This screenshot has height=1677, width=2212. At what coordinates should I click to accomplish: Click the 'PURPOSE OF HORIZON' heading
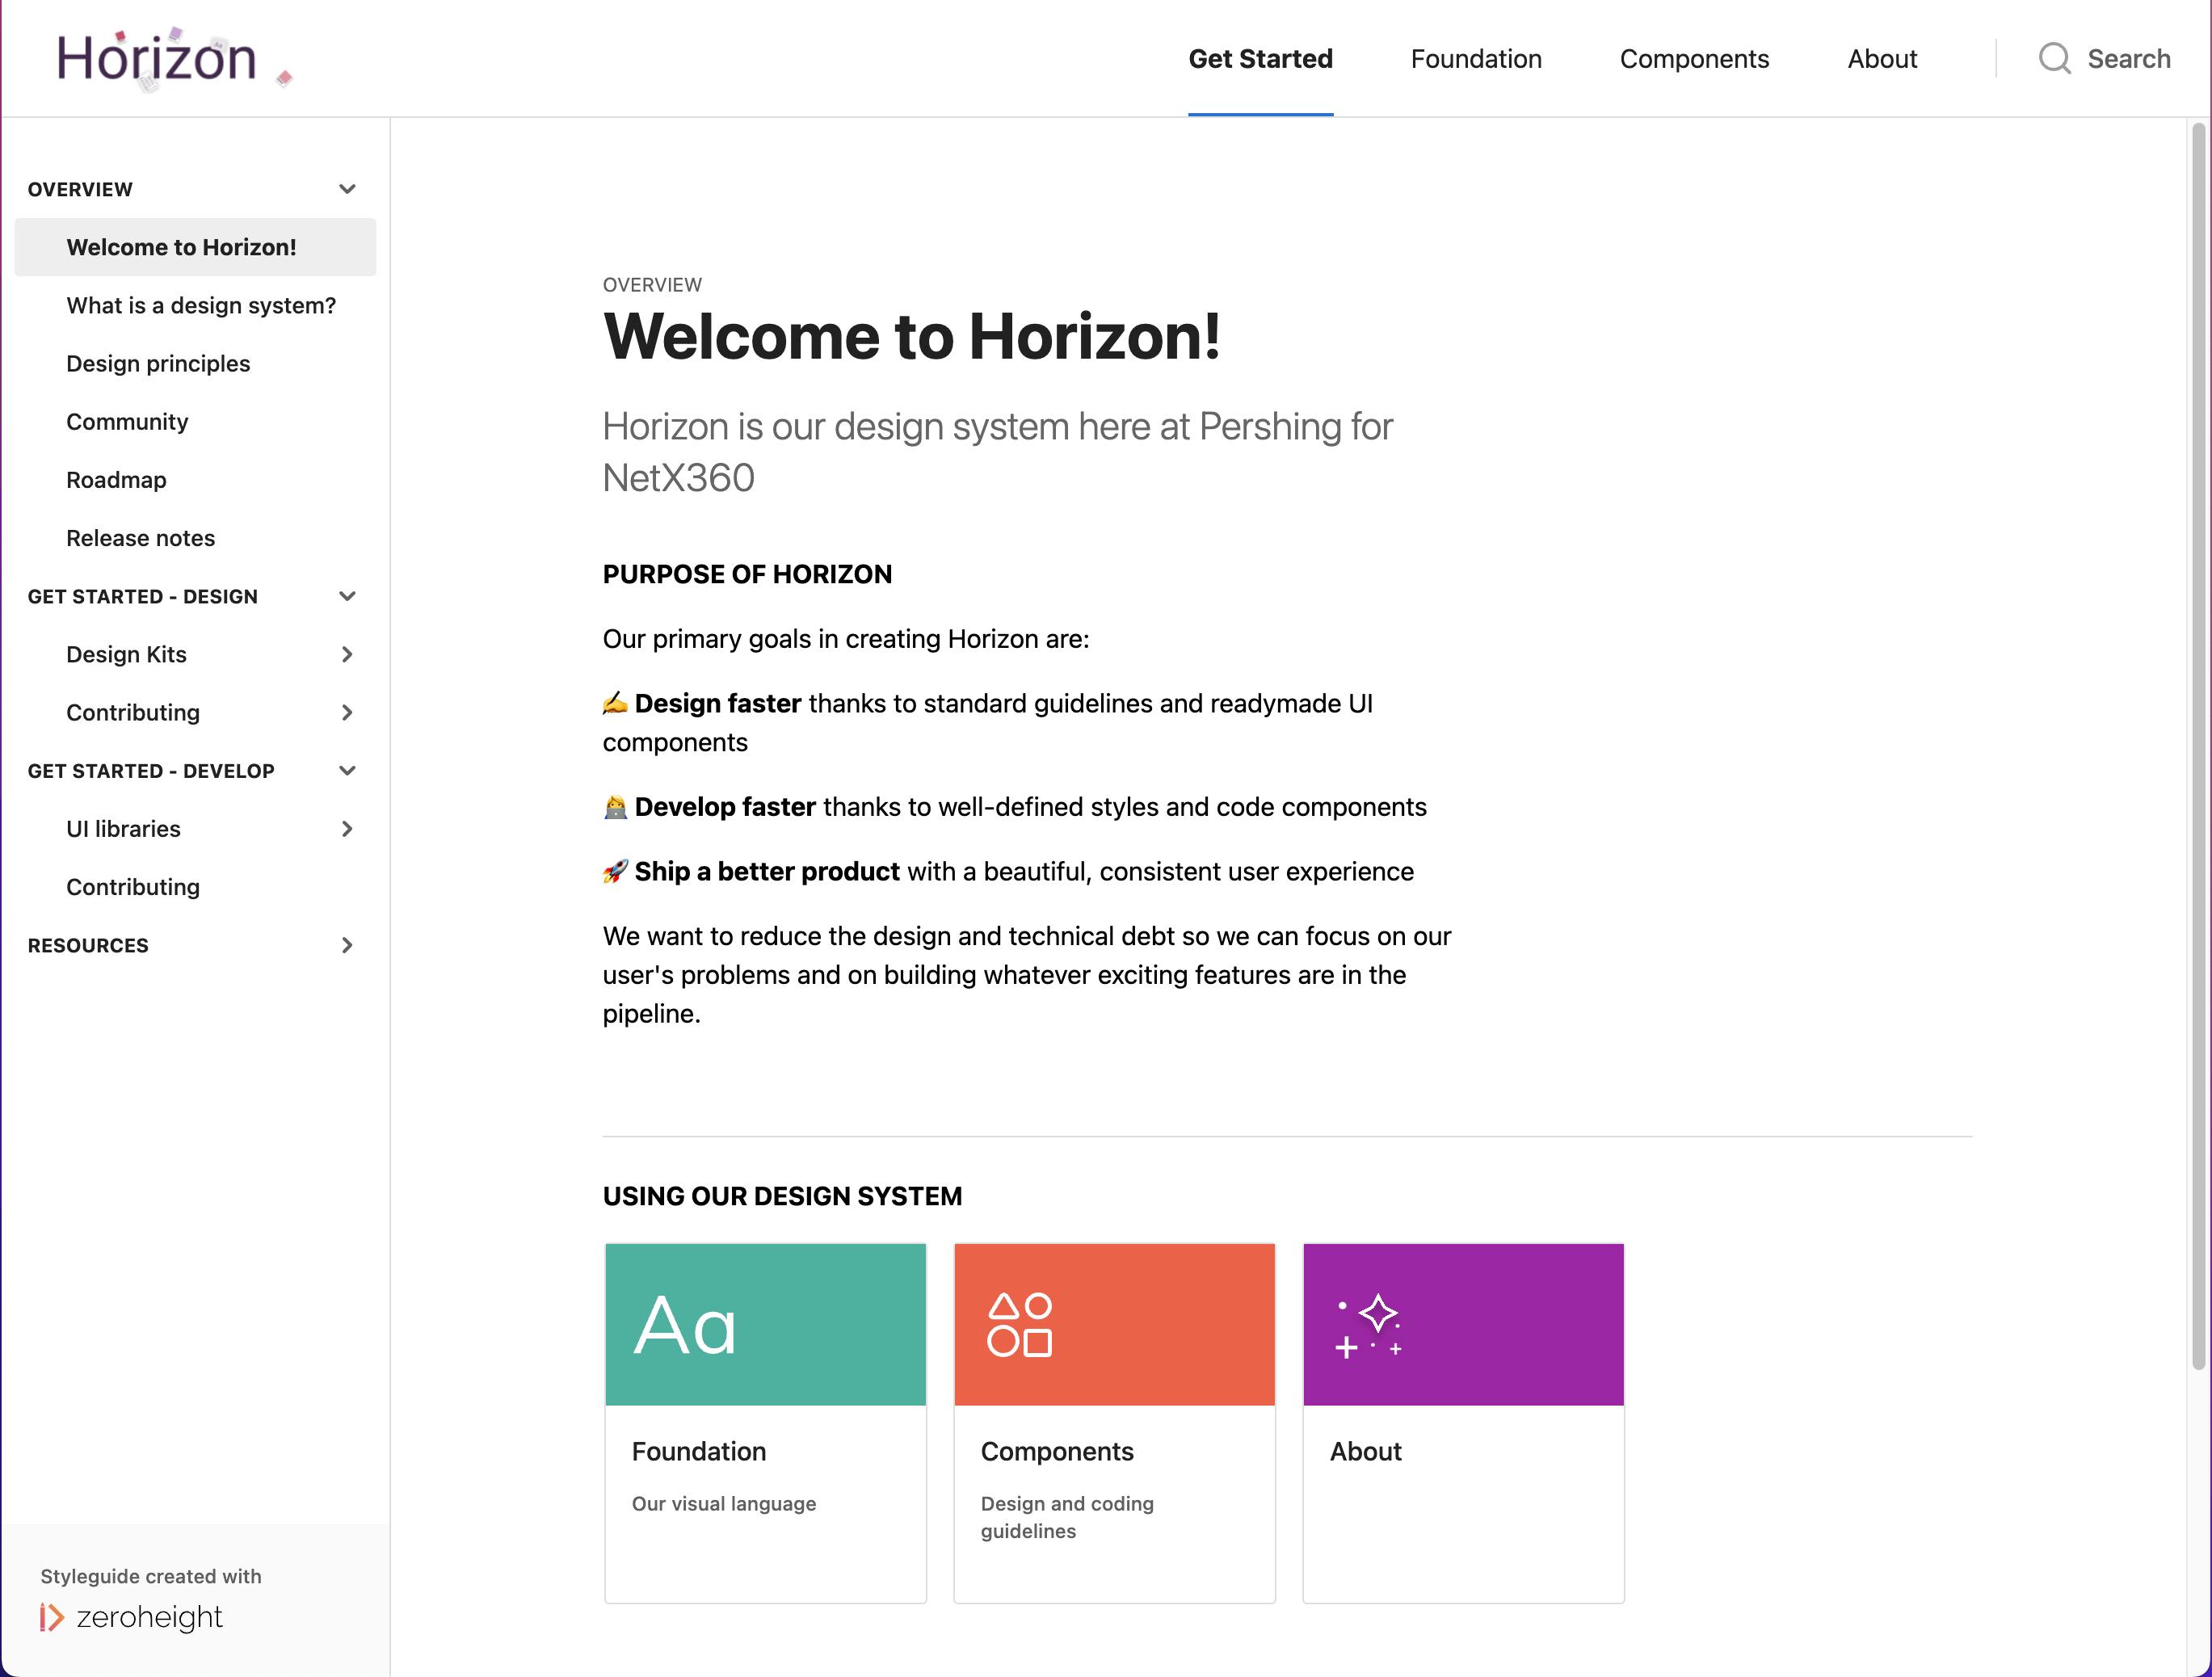click(747, 574)
